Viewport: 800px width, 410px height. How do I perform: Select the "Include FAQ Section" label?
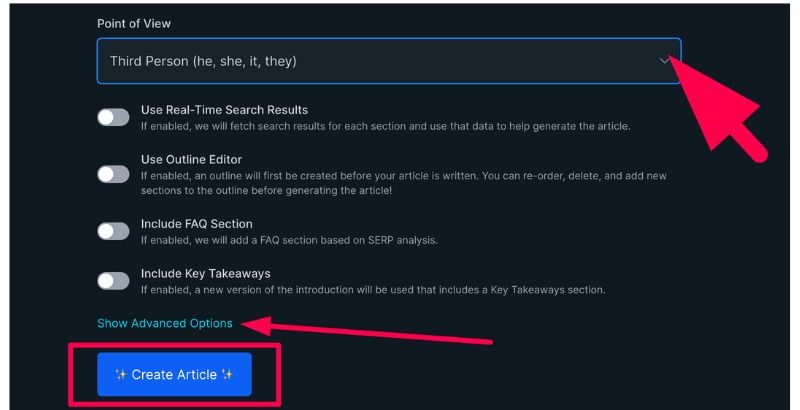(x=196, y=224)
